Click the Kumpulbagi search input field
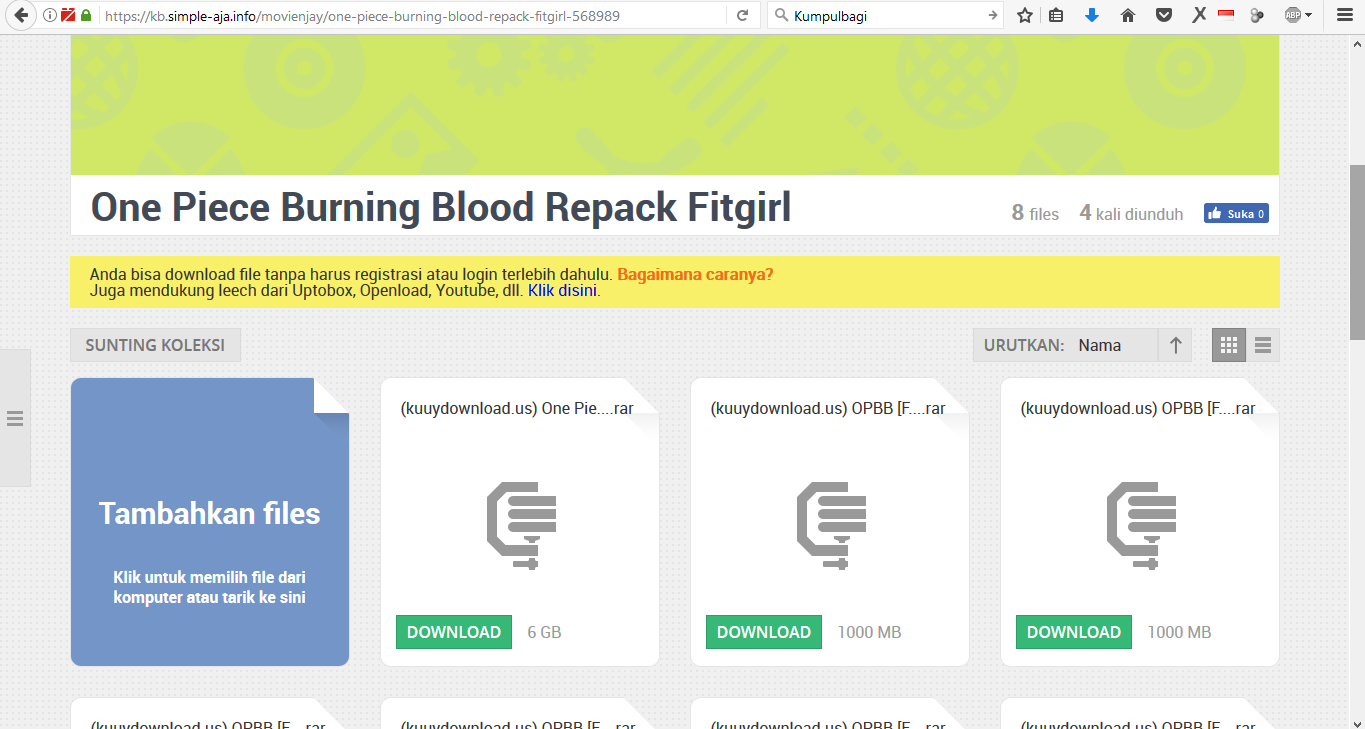The image size is (1365, 729). tap(886, 16)
